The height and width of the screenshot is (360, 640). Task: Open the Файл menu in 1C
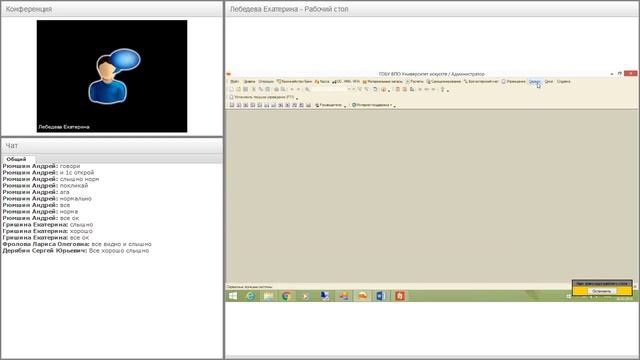pos(234,82)
